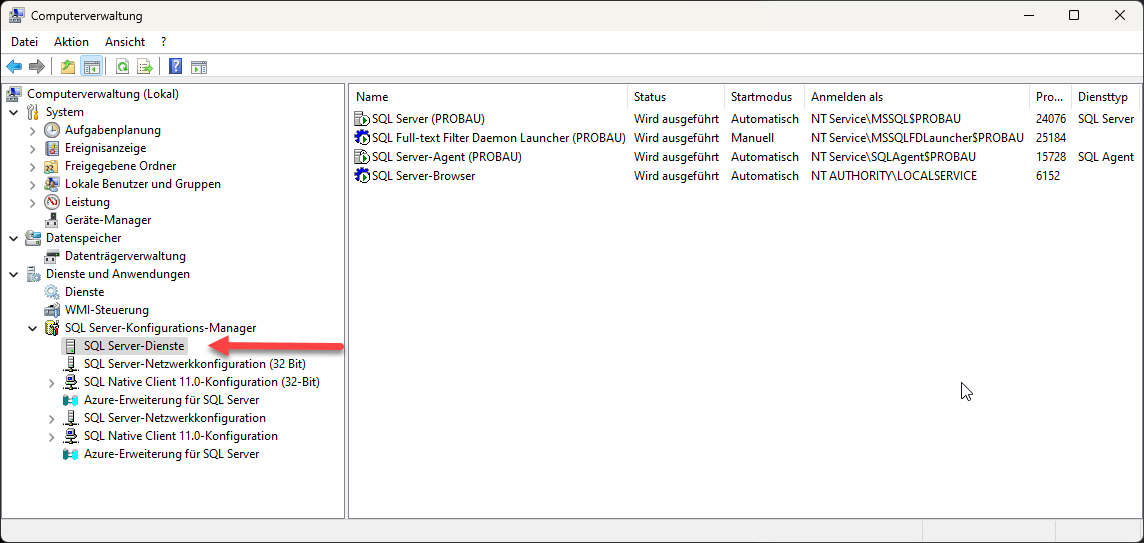Click the Geräte-Manager icon
This screenshot has width=1144, height=543.
pos(52,220)
